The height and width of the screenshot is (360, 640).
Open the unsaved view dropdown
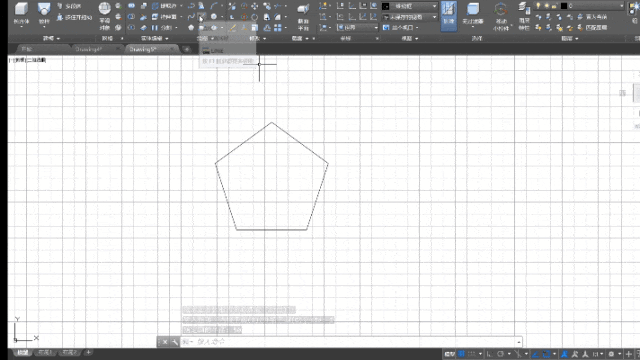click(410, 17)
